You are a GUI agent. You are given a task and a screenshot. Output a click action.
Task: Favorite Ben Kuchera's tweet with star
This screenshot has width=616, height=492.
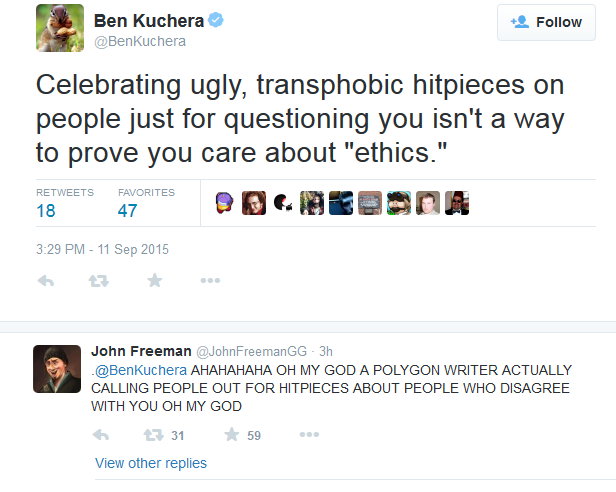[154, 281]
